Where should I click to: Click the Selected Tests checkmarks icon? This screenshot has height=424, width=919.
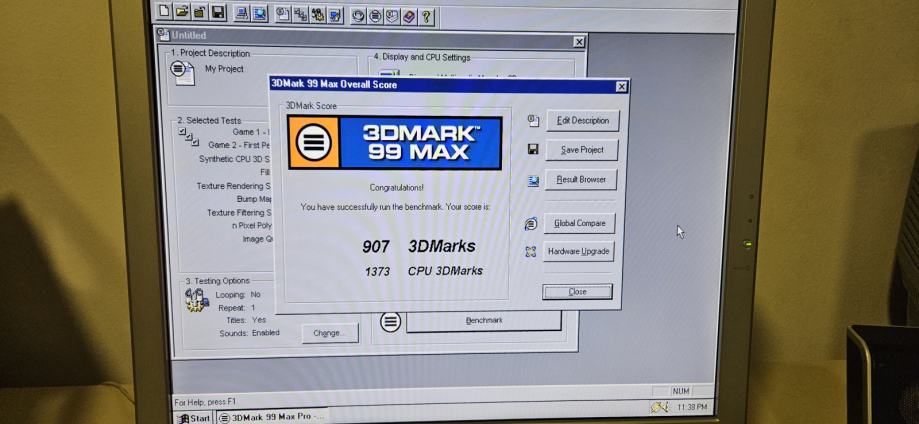pos(189,137)
